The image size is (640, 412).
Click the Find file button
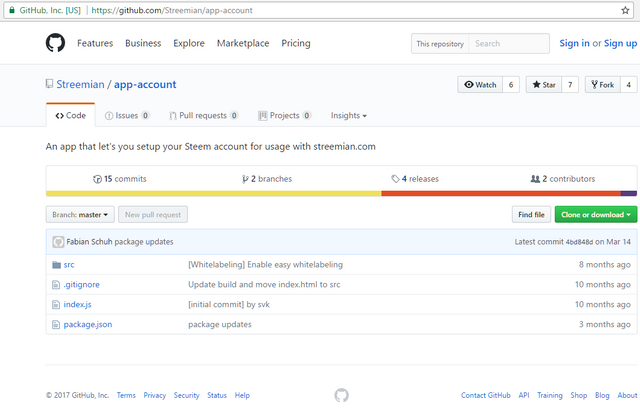click(x=531, y=214)
